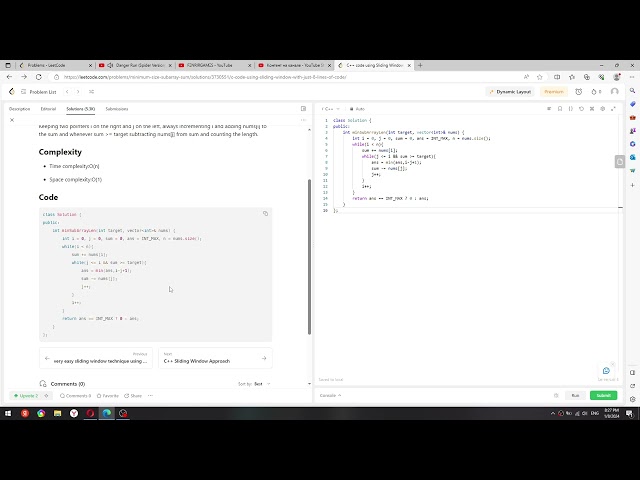This screenshot has width=640, height=480.
Task: Run the code
Action: pyautogui.click(x=575, y=396)
